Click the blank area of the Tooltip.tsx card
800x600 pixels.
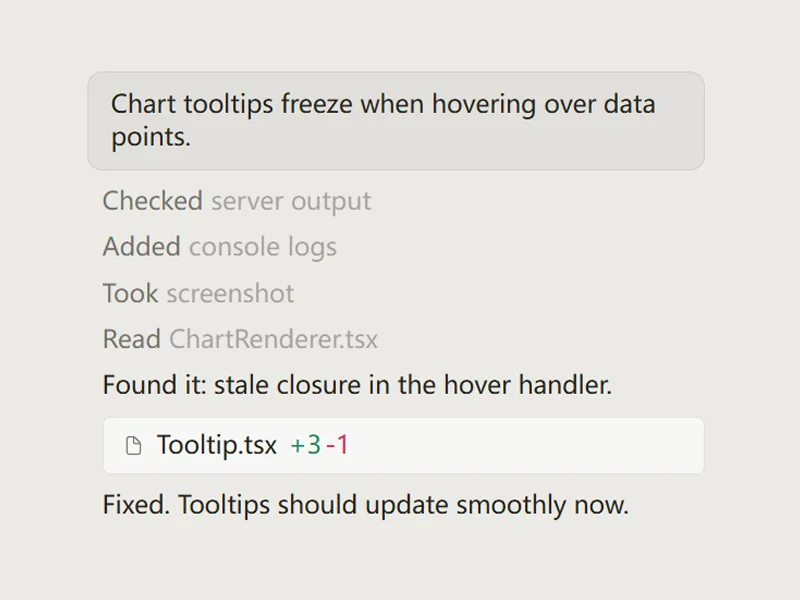[526, 445]
